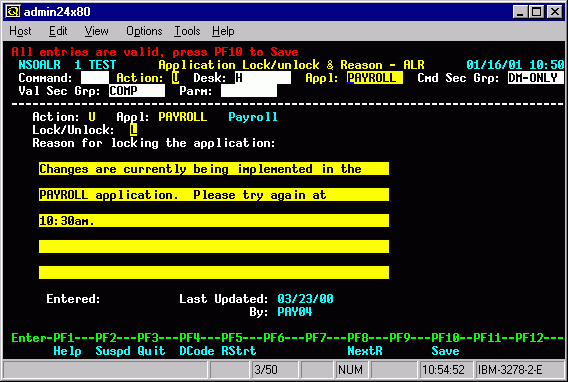Click 'Reason for locking the application:' text
This screenshot has height=382, width=568.
[154, 143]
